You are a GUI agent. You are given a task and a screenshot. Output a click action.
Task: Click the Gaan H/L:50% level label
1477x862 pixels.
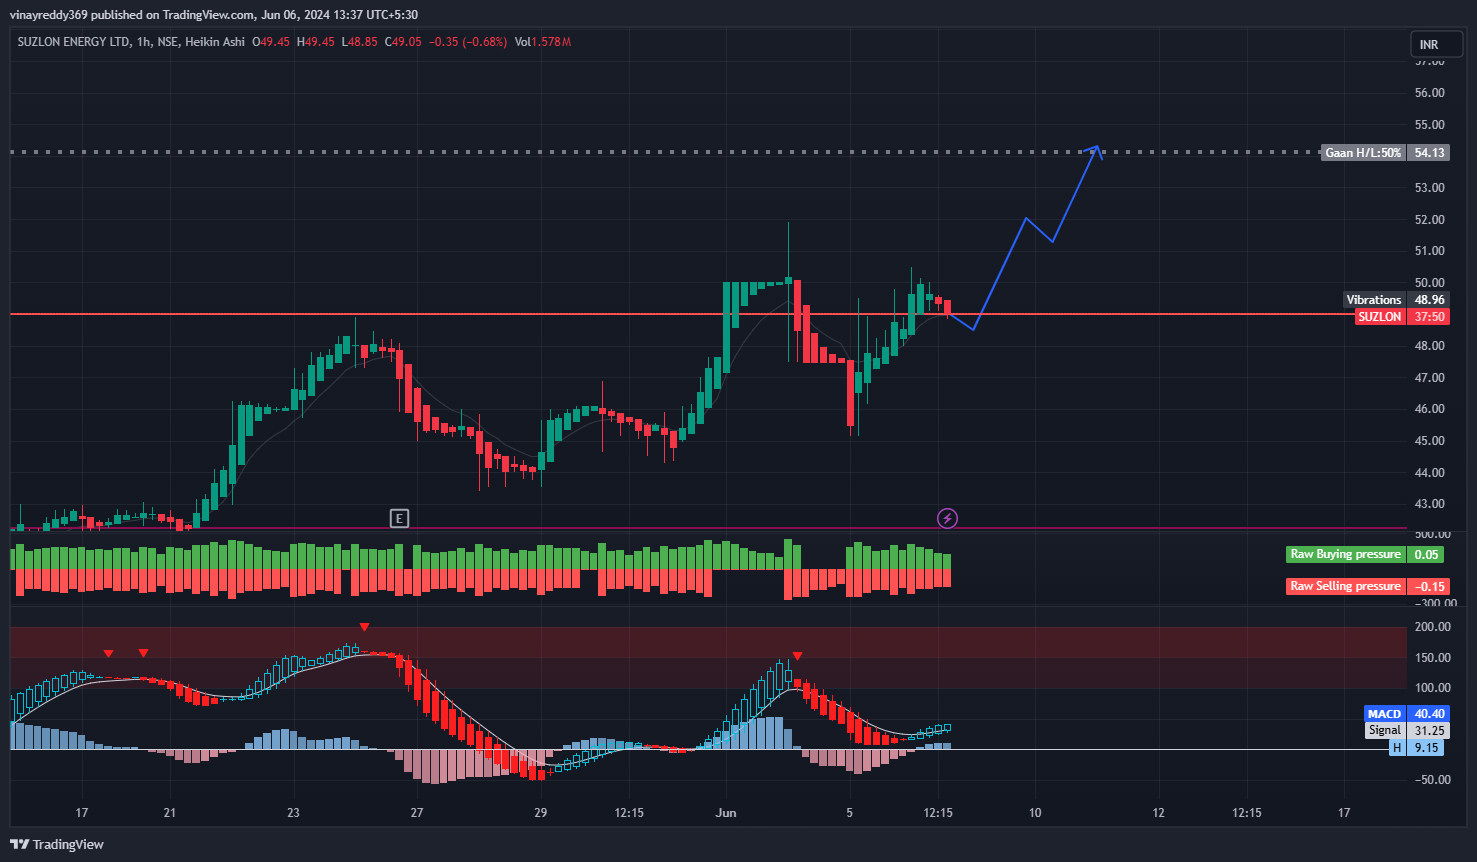[1363, 153]
